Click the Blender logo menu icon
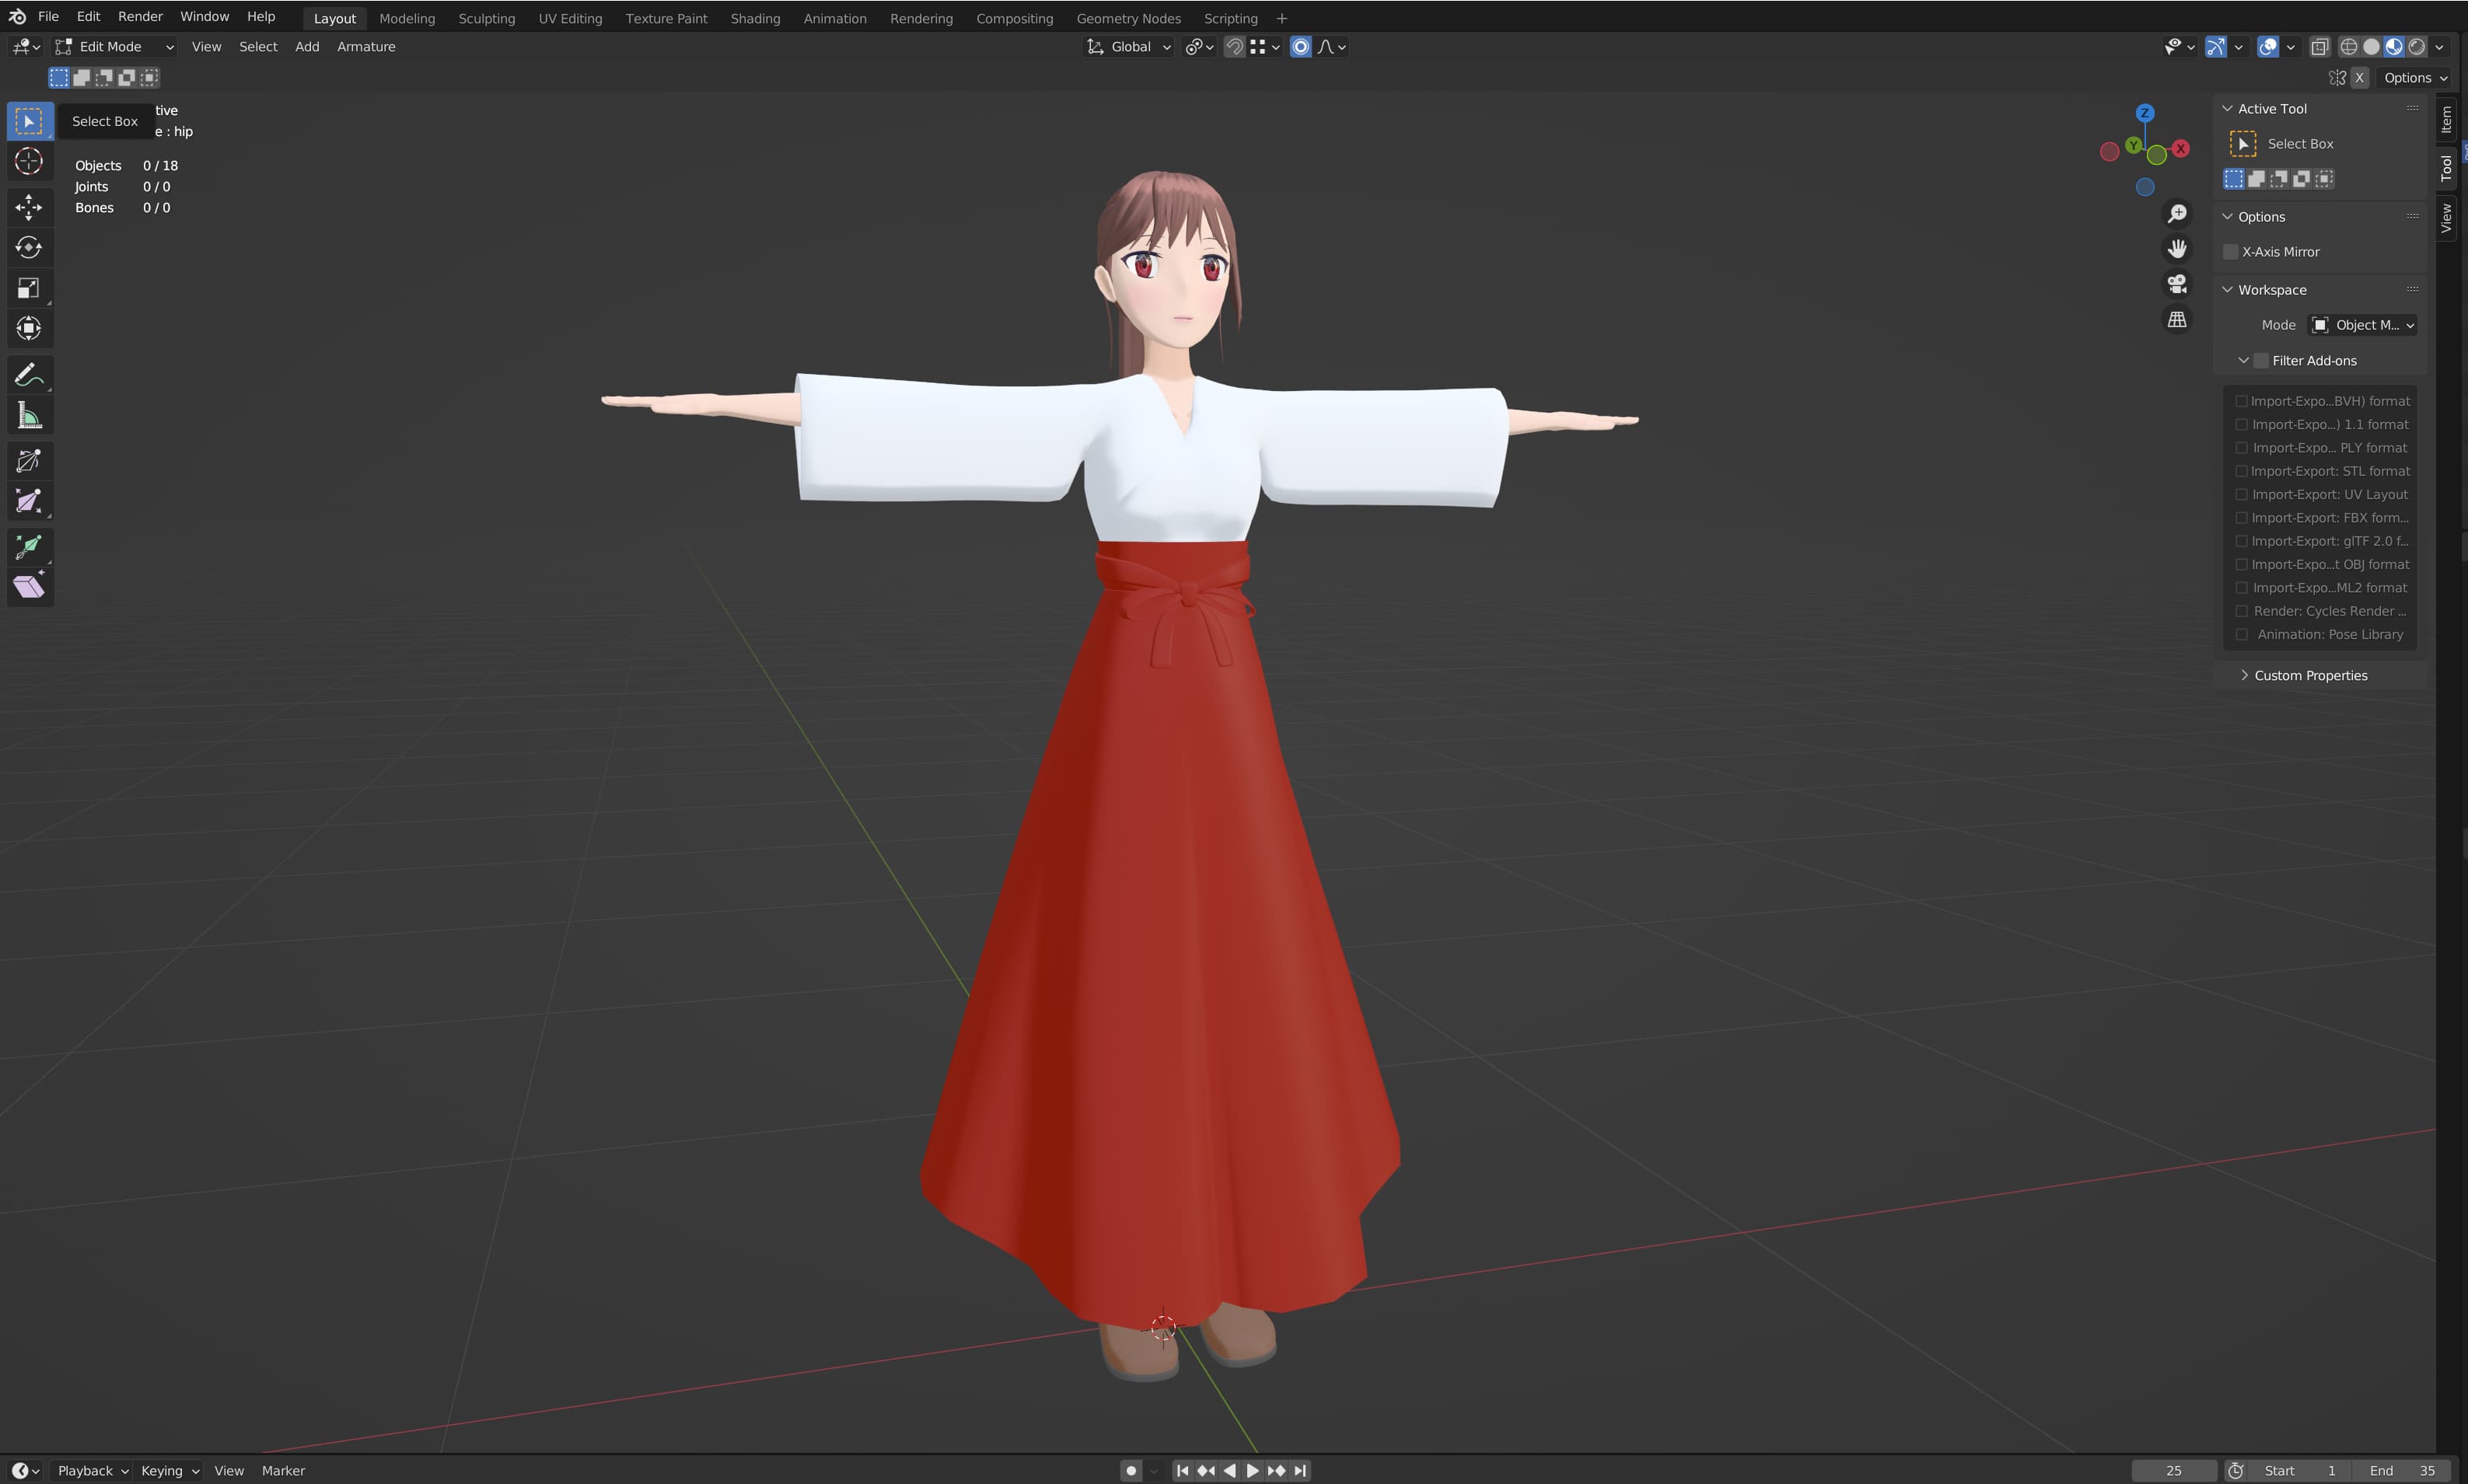Screen dimensions: 2468x1484 (x=17, y=17)
